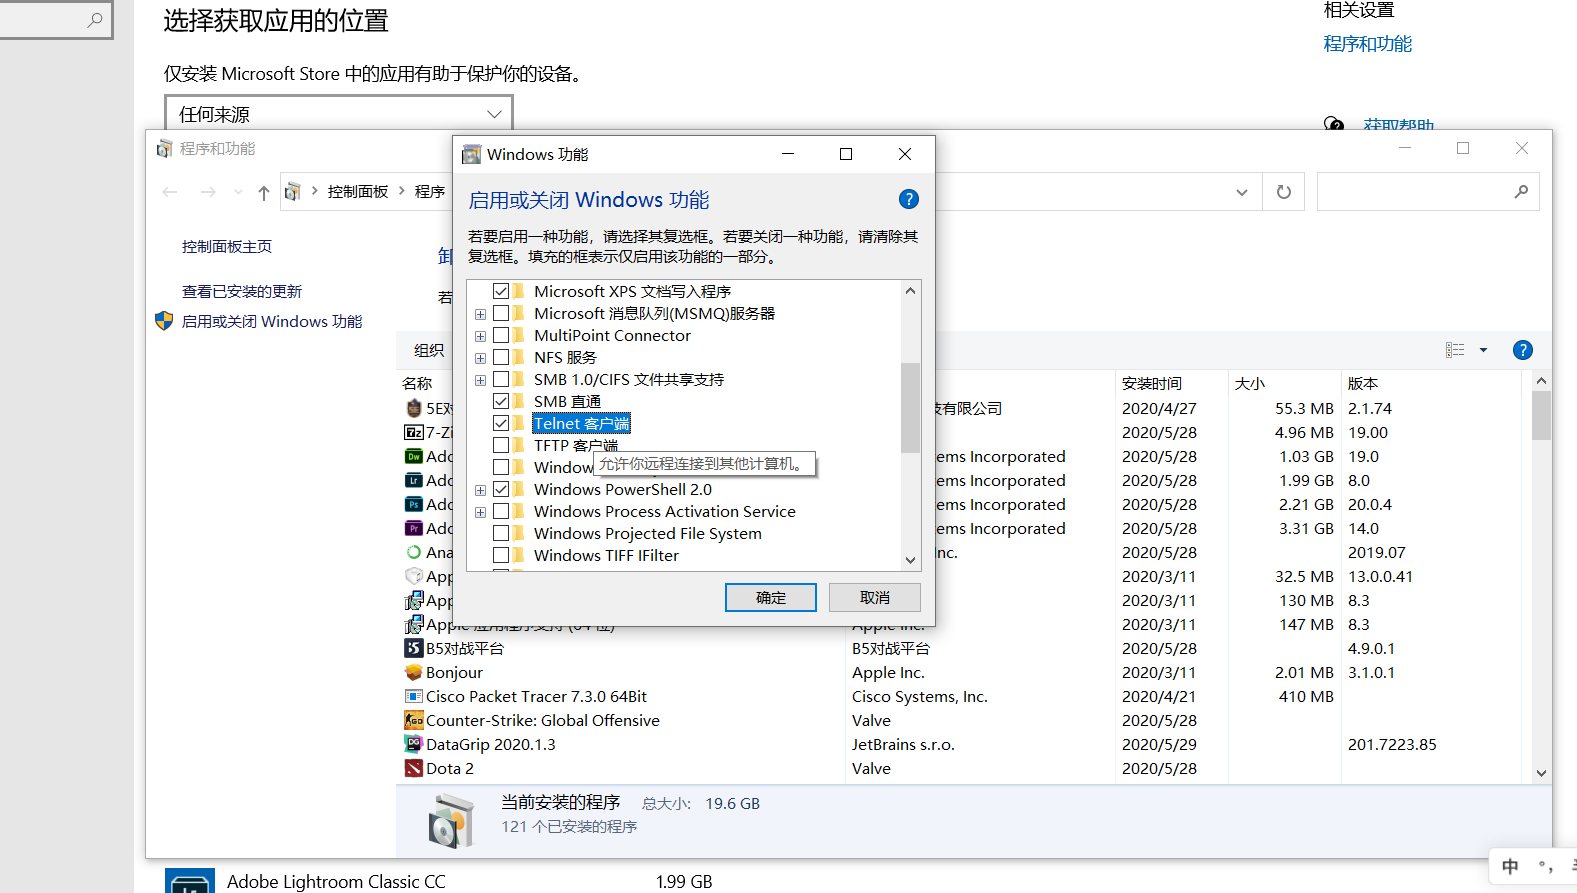This screenshot has height=893, width=1577.
Task: Select Bonjour package icon
Action: pos(414,672)
